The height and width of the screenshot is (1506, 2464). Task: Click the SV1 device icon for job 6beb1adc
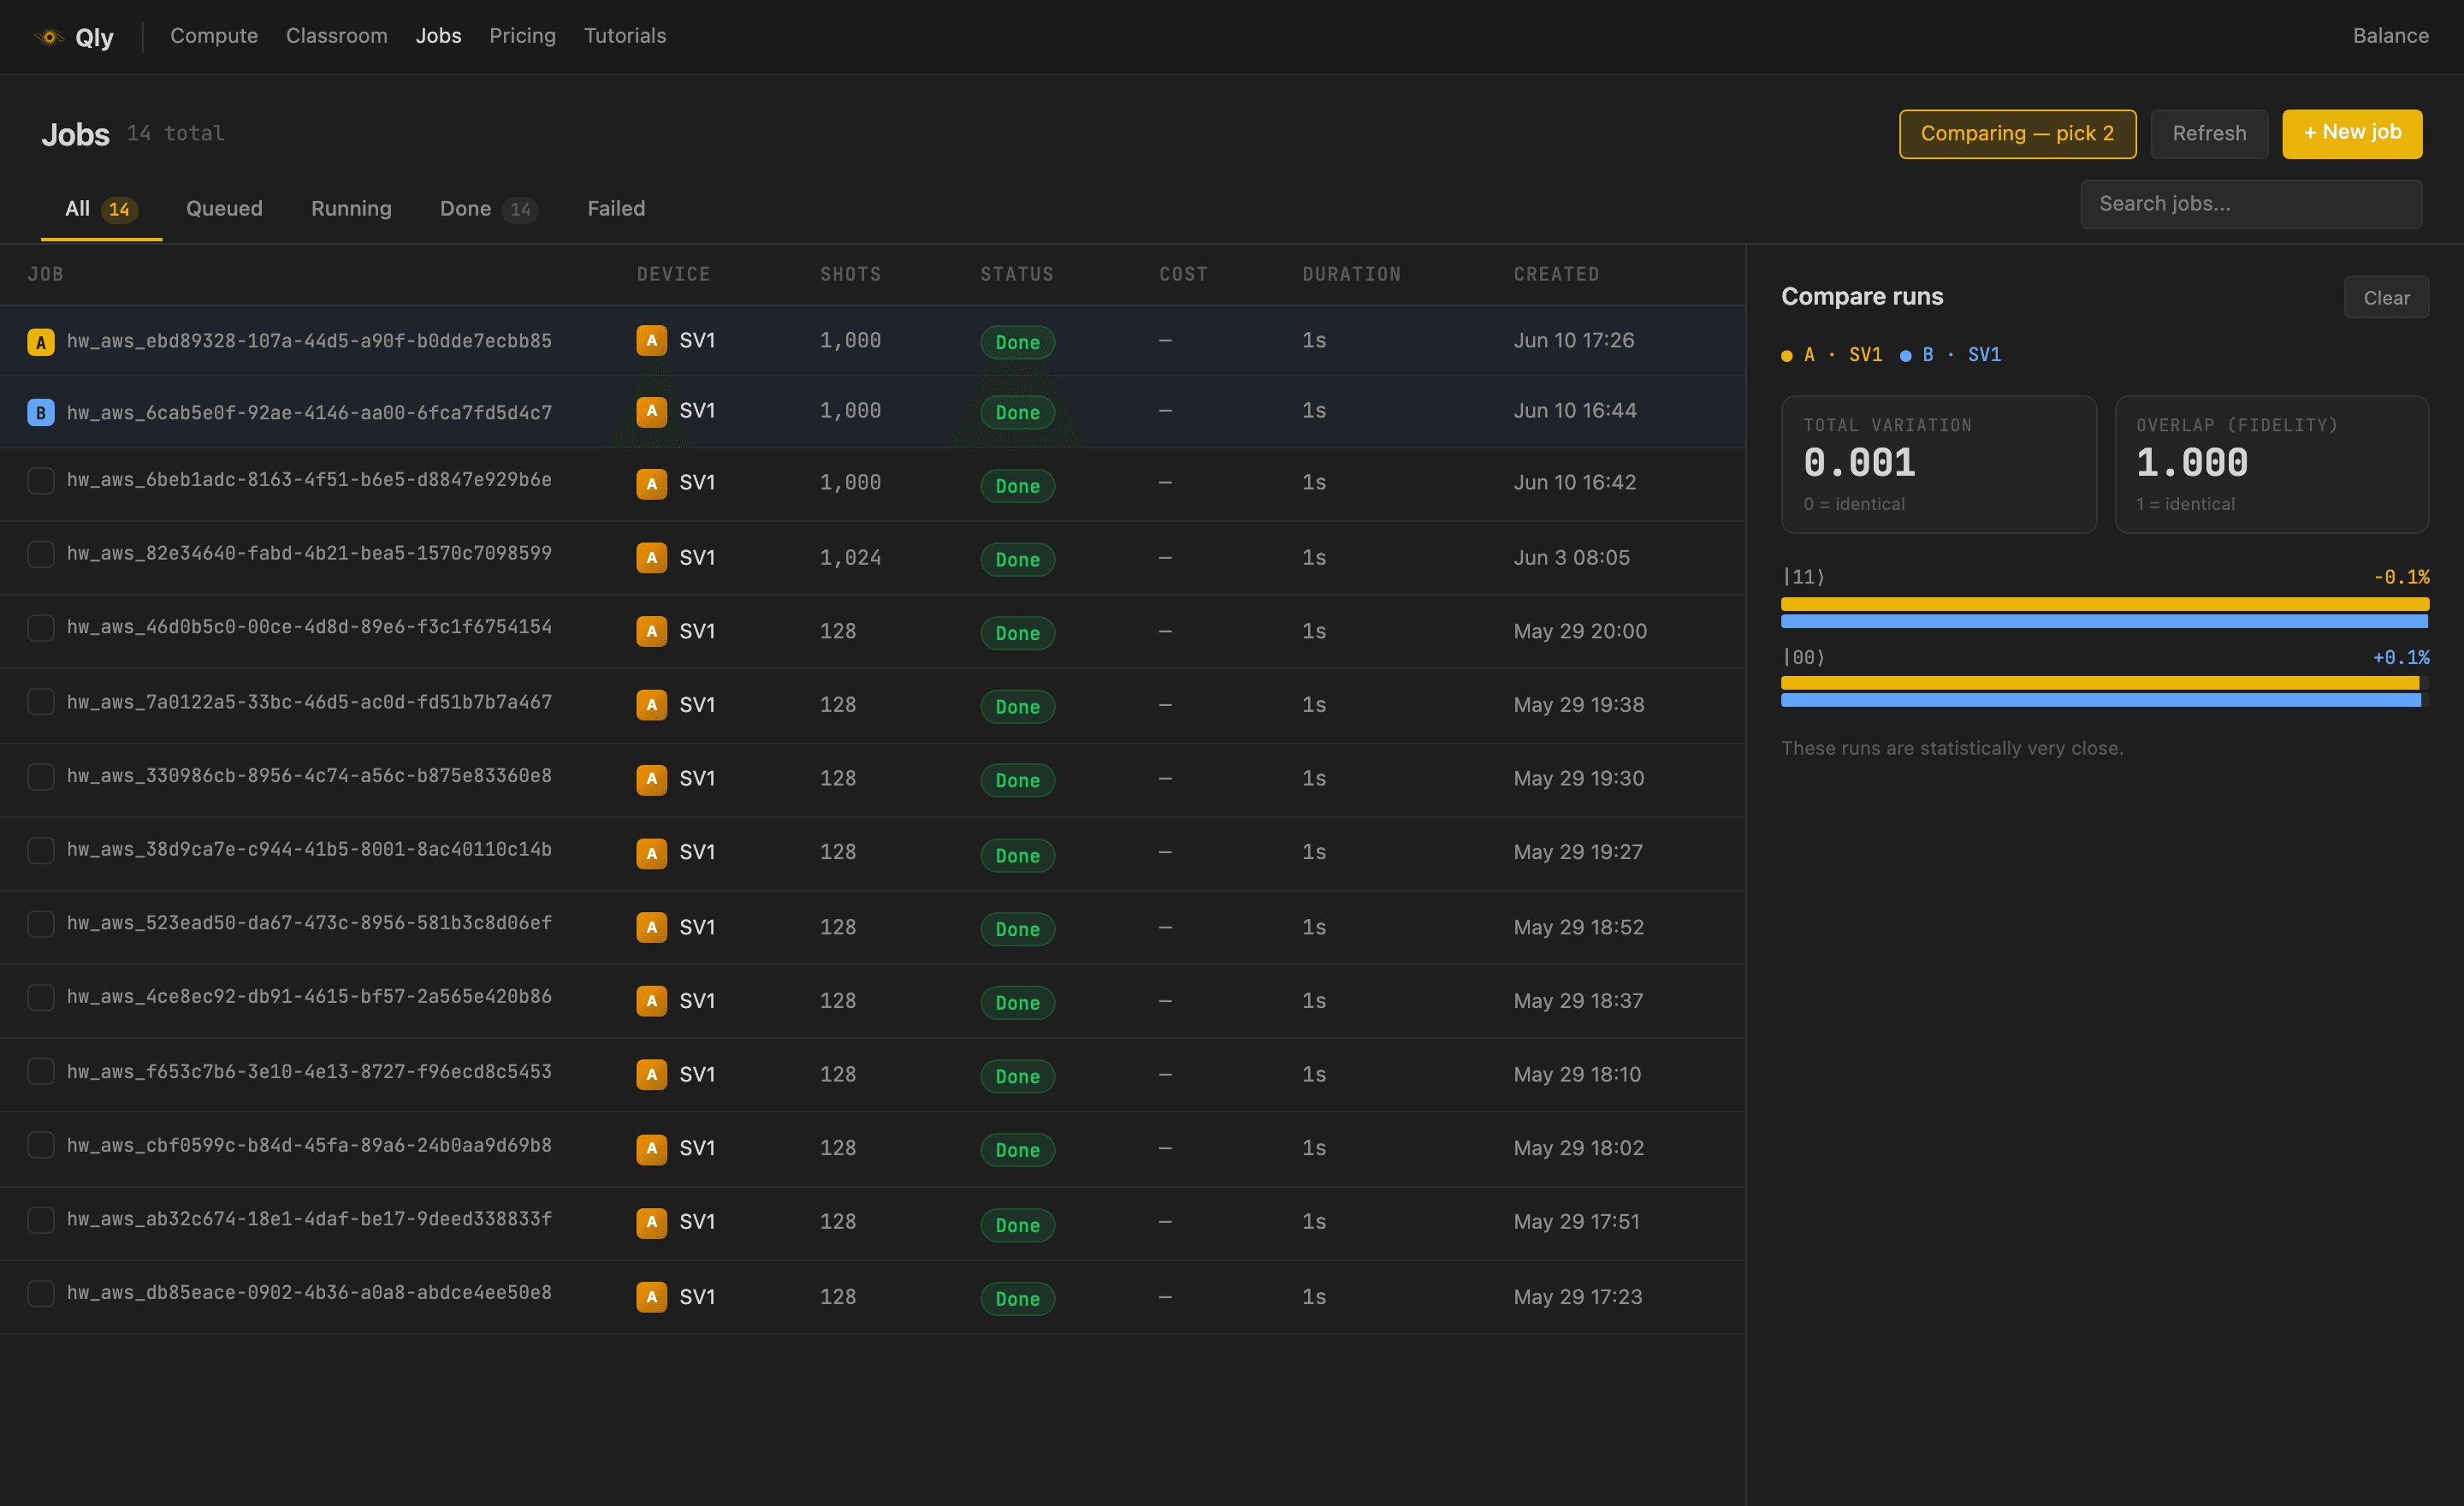pyautogui.click(x=651, y=484)
